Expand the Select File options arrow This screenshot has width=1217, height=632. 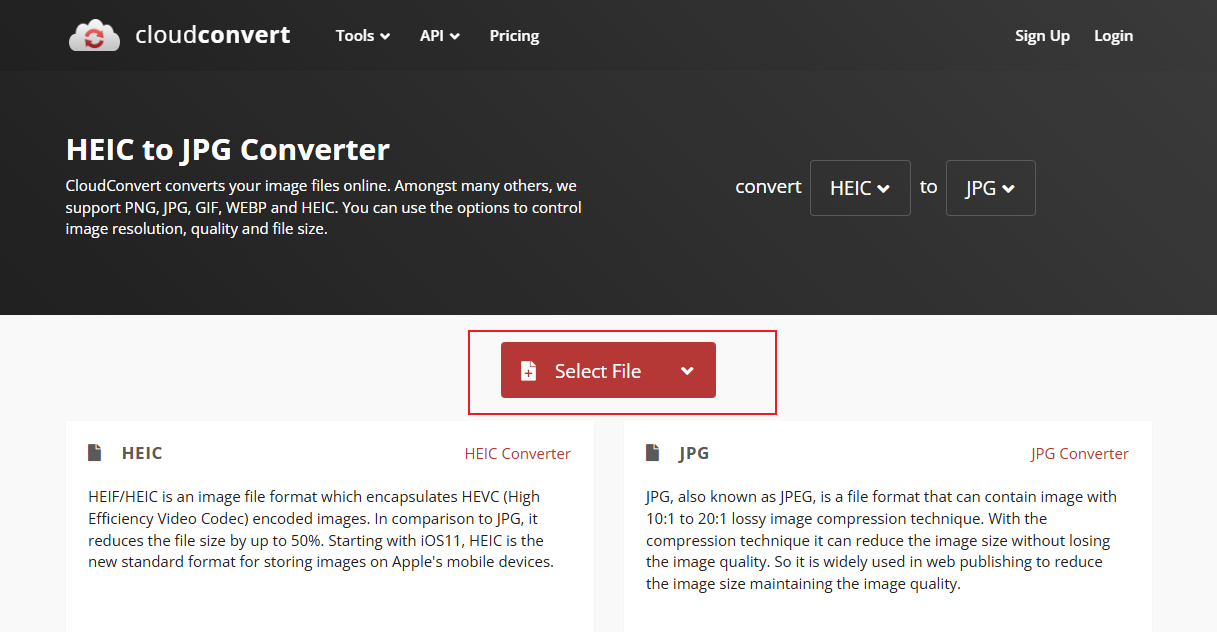687,370
